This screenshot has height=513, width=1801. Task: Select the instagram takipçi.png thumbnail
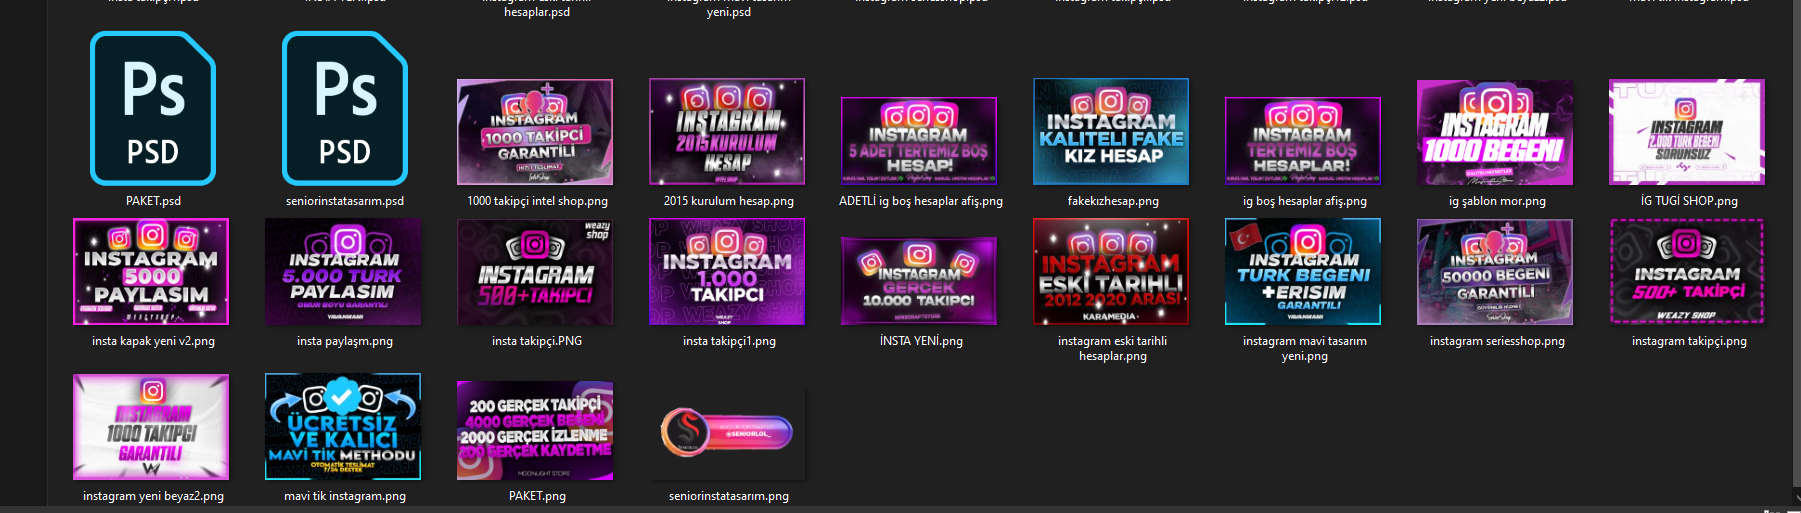1687,272
